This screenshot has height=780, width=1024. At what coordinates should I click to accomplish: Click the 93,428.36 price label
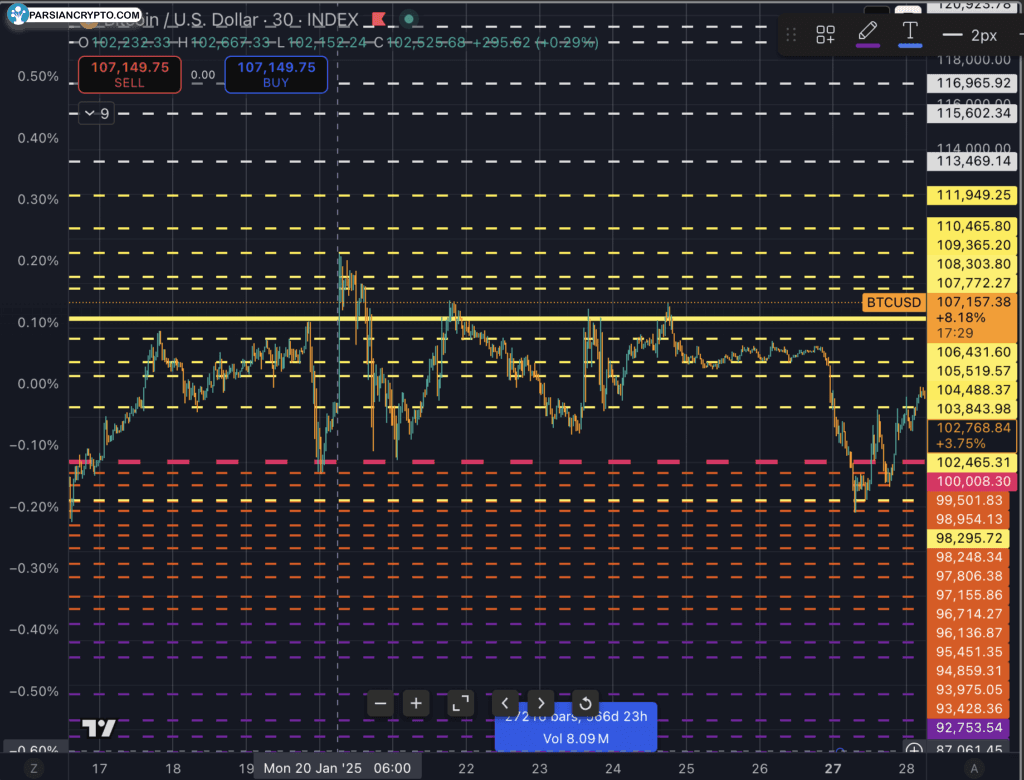(x=968, y=709)
